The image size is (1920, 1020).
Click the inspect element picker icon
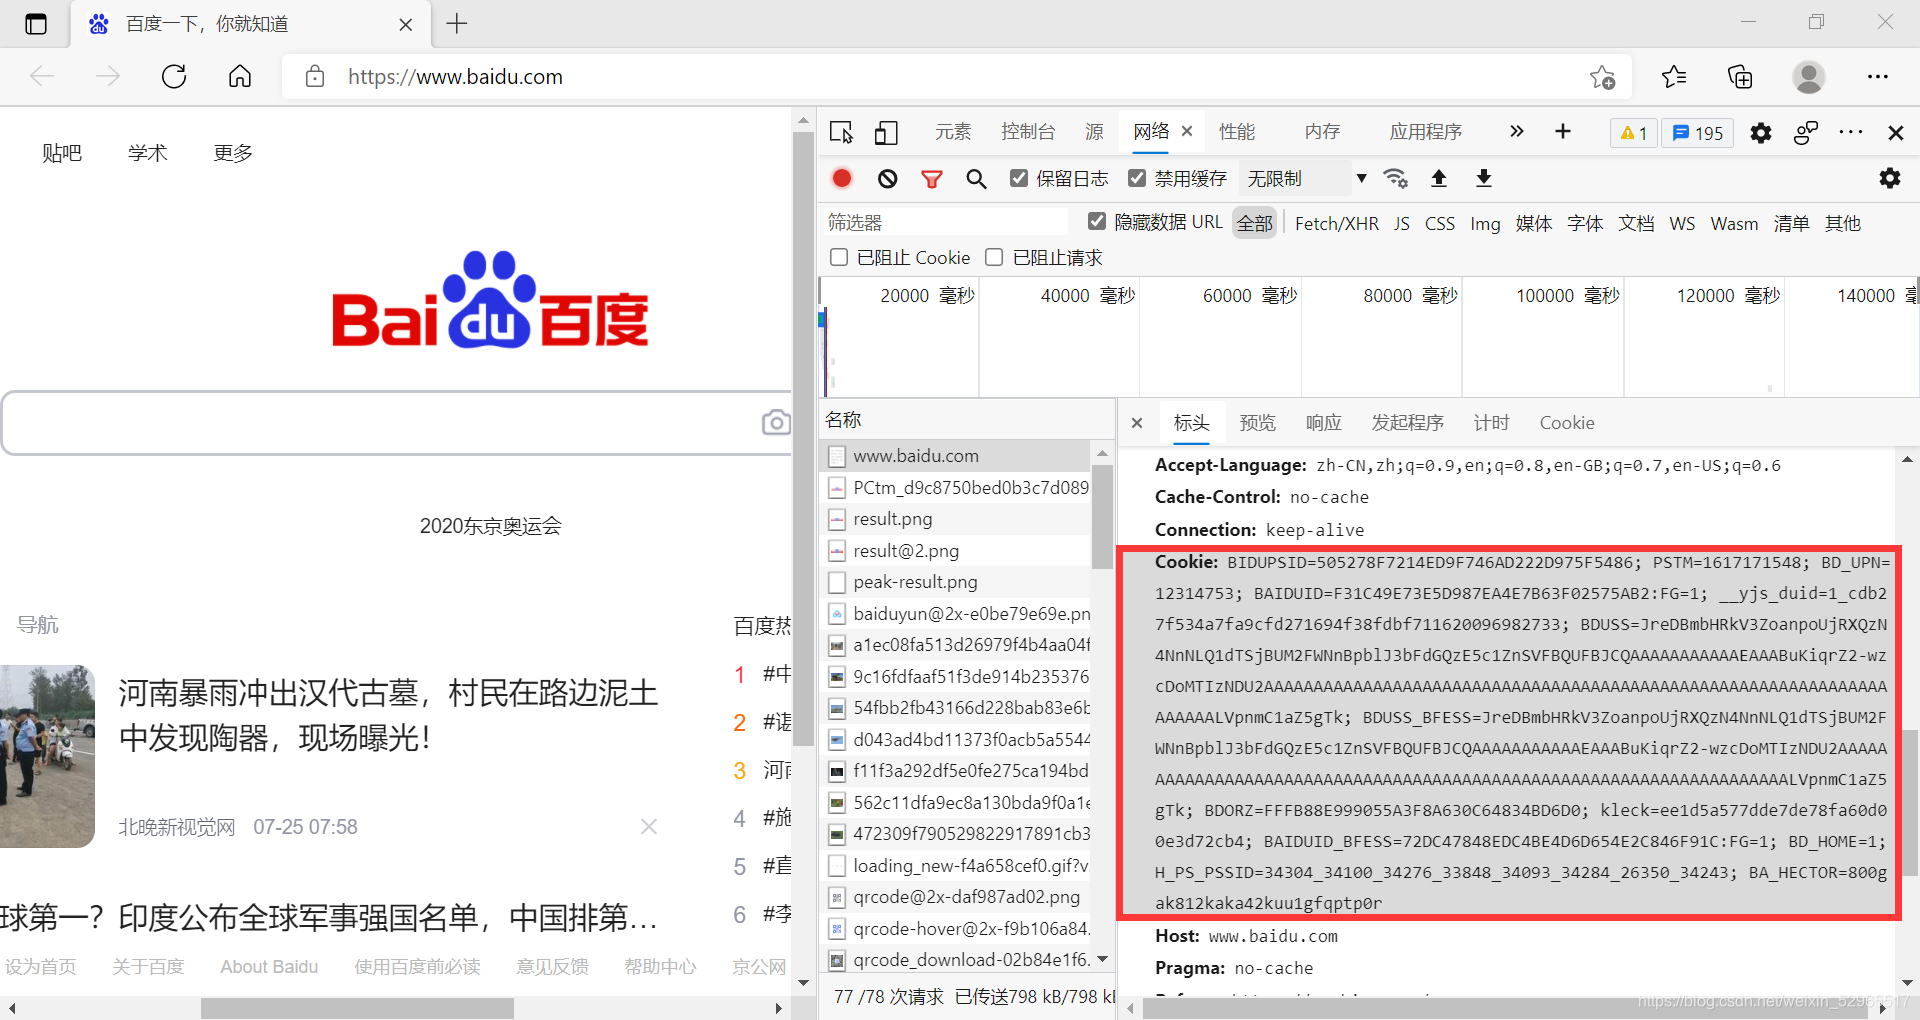click(x=841, y=132)
